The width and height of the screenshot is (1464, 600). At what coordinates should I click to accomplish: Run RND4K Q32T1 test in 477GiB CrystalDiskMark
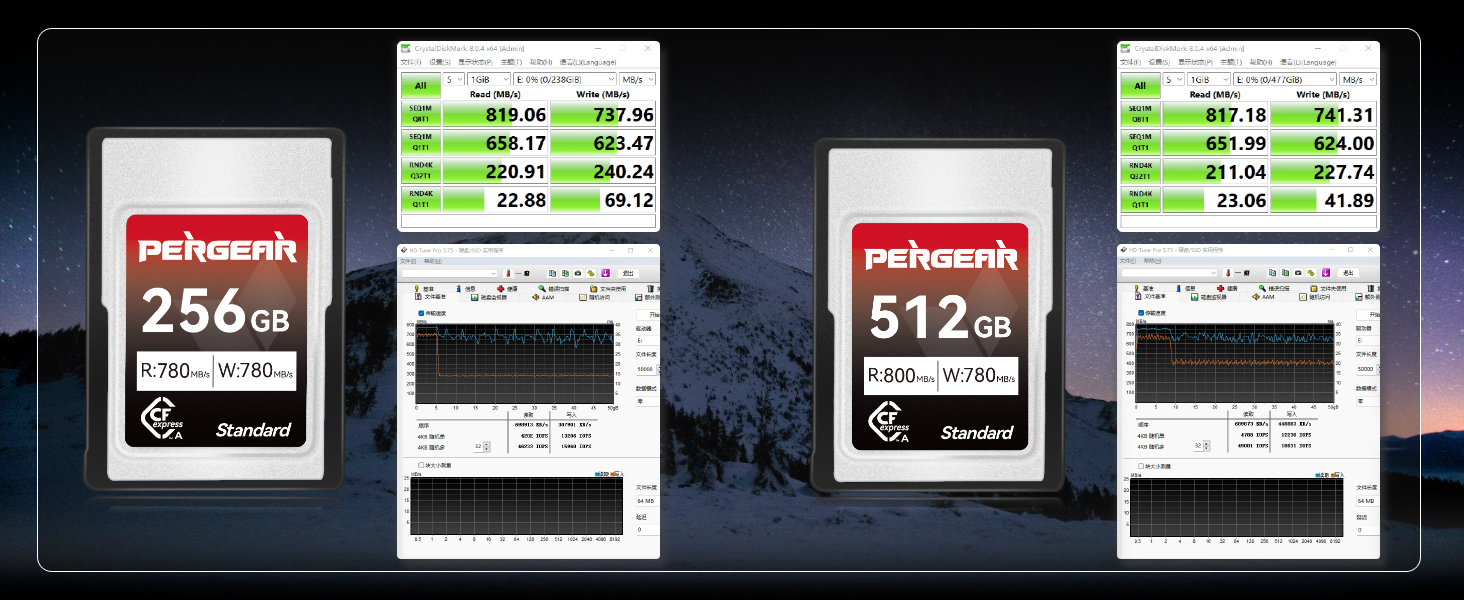(x=1140, y=170)
